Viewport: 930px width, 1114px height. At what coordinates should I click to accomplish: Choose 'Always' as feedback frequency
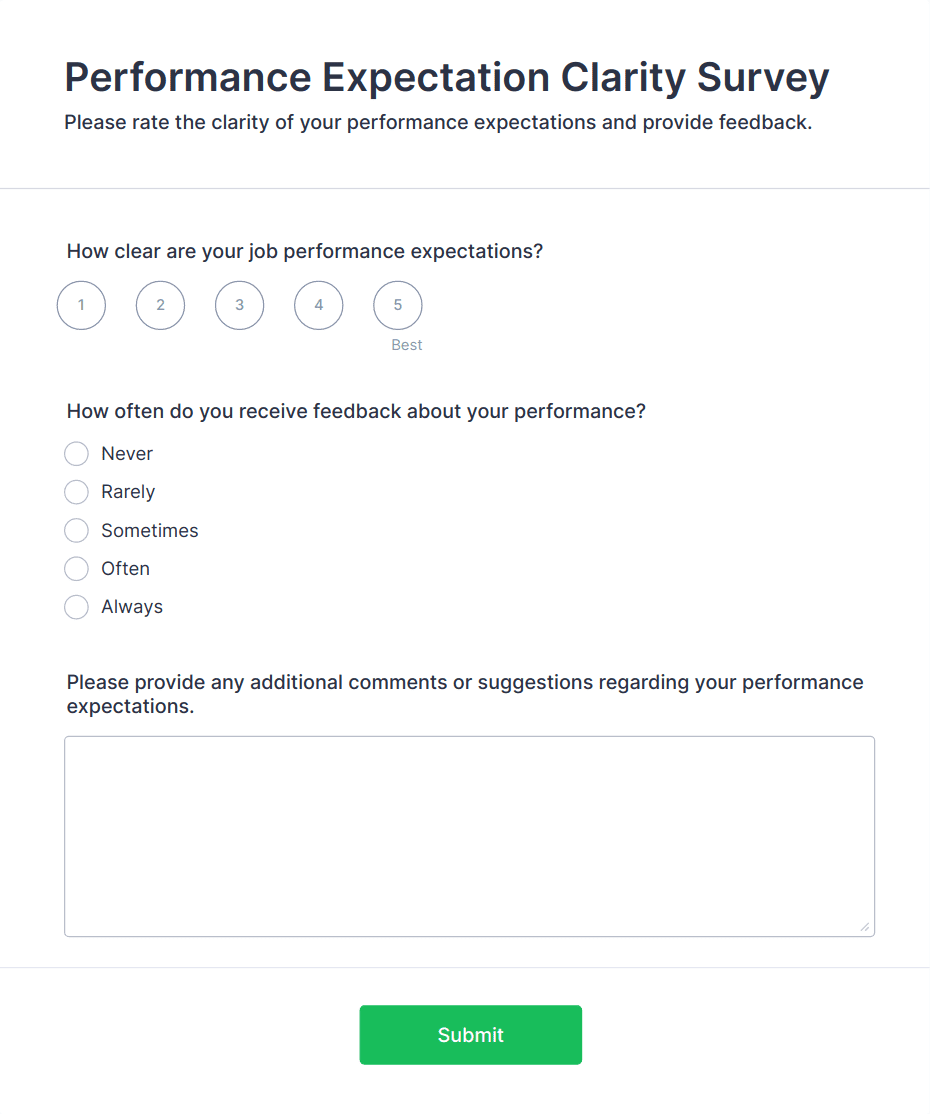76,607
